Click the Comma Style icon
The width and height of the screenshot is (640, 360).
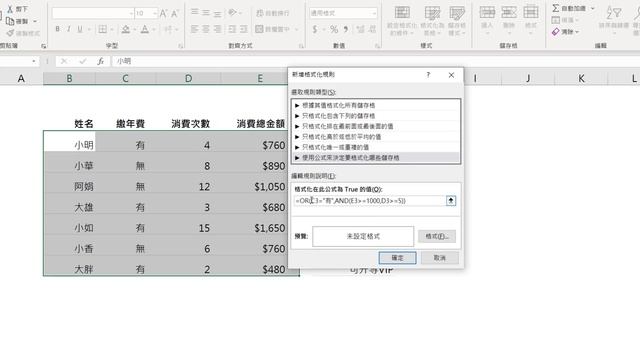346,29
